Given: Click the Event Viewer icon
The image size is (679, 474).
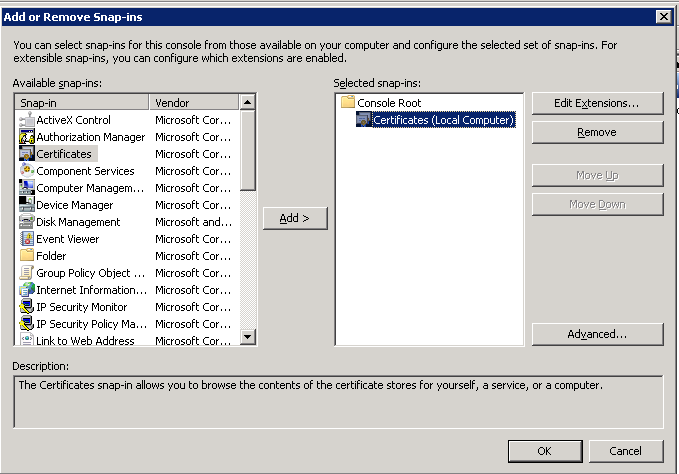Looking at the screenshot, I should coord(27,239).
